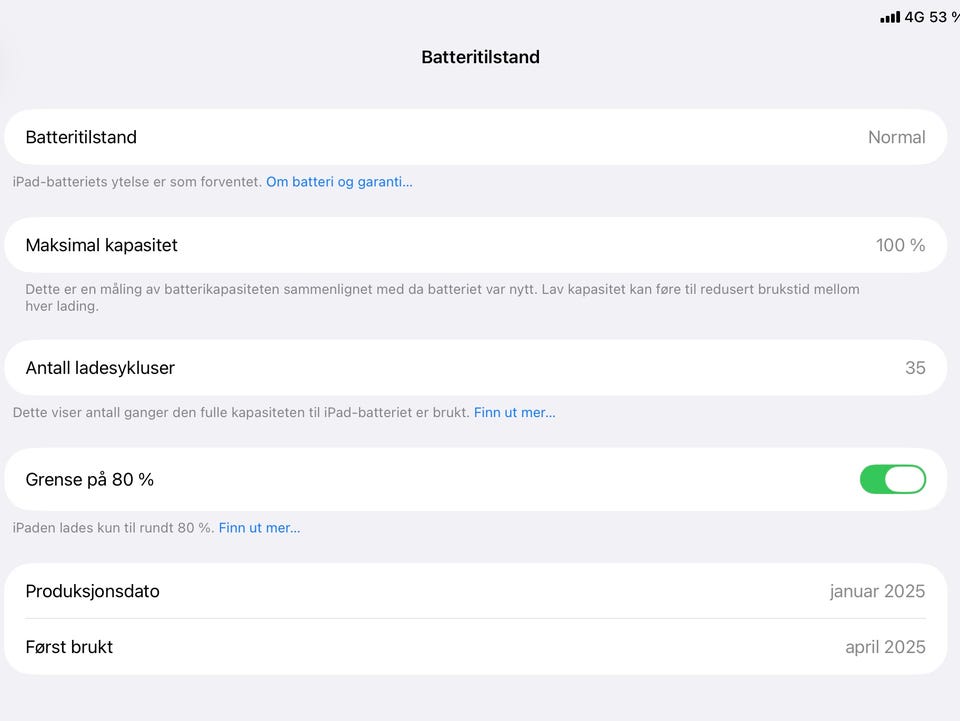Tap the Maksimal kapasitet description text

pyautogui.click(x=442, y=297)
